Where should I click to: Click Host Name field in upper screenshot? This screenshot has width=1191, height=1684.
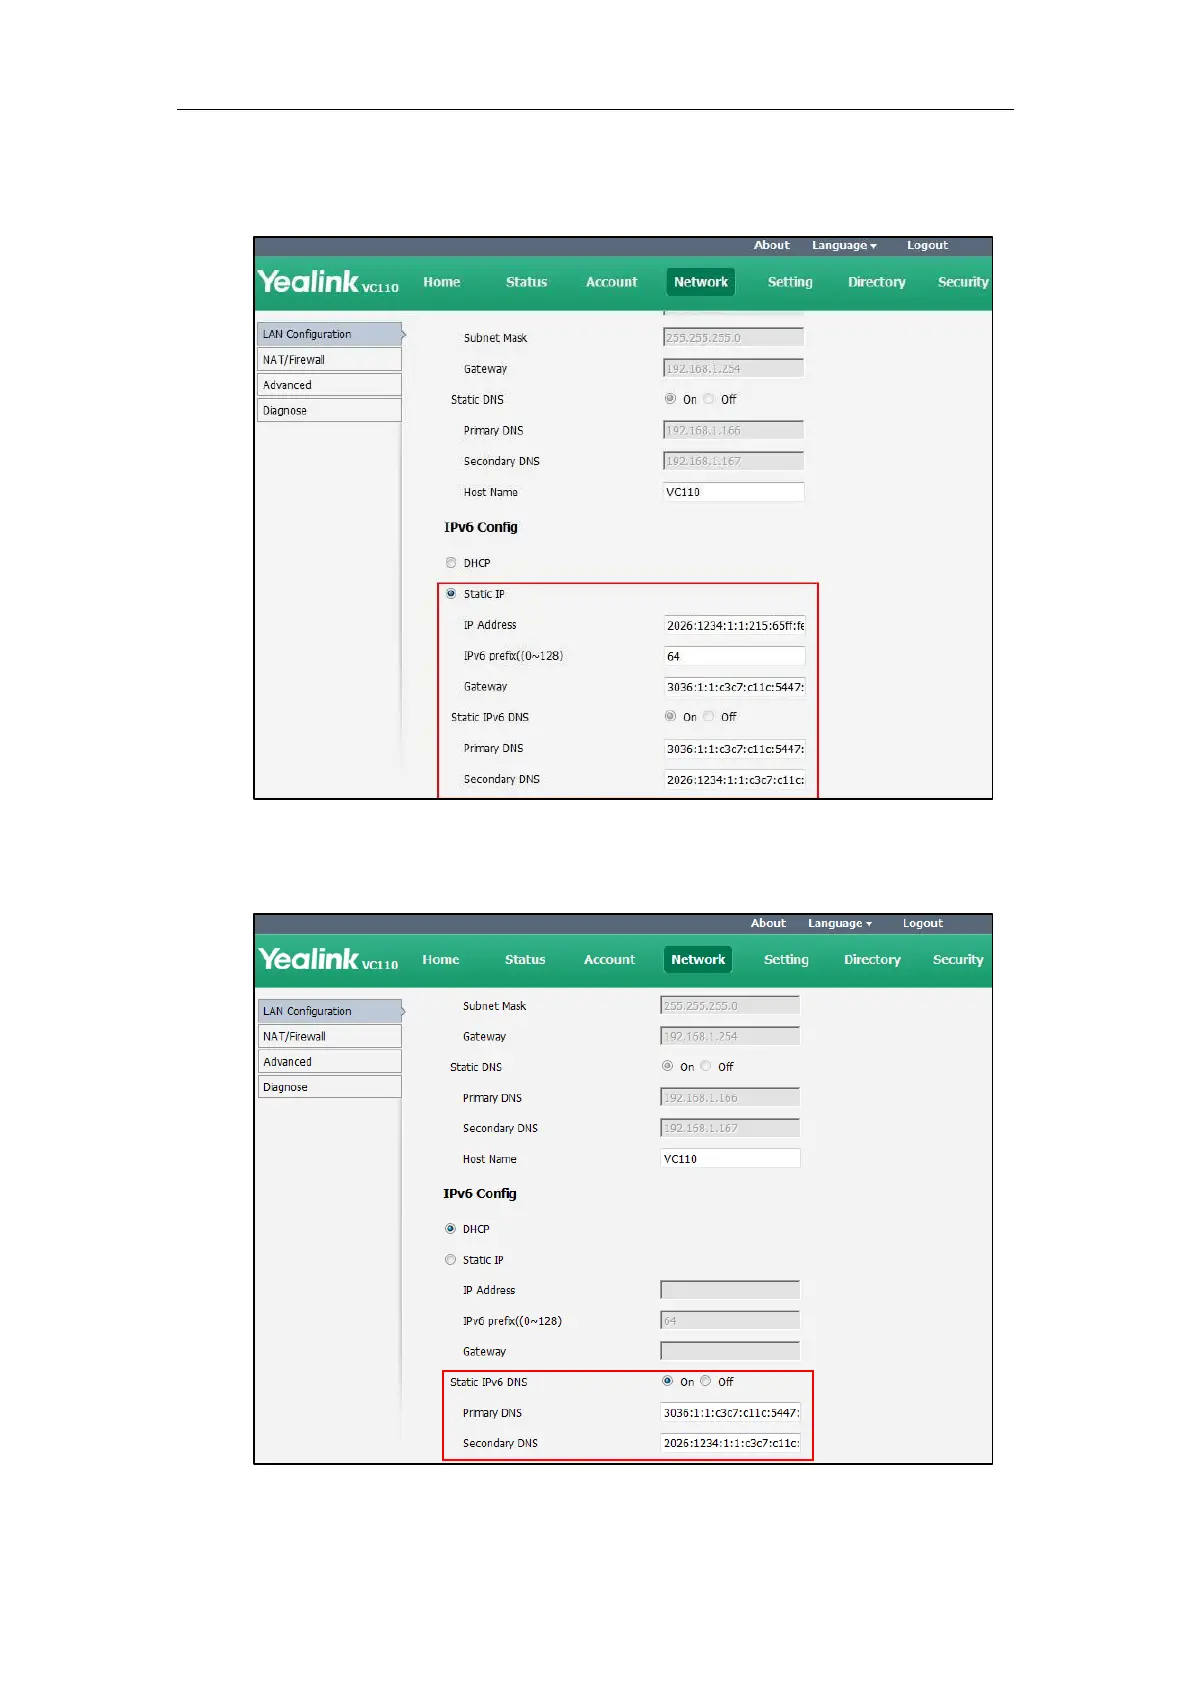tap(733, 492)
